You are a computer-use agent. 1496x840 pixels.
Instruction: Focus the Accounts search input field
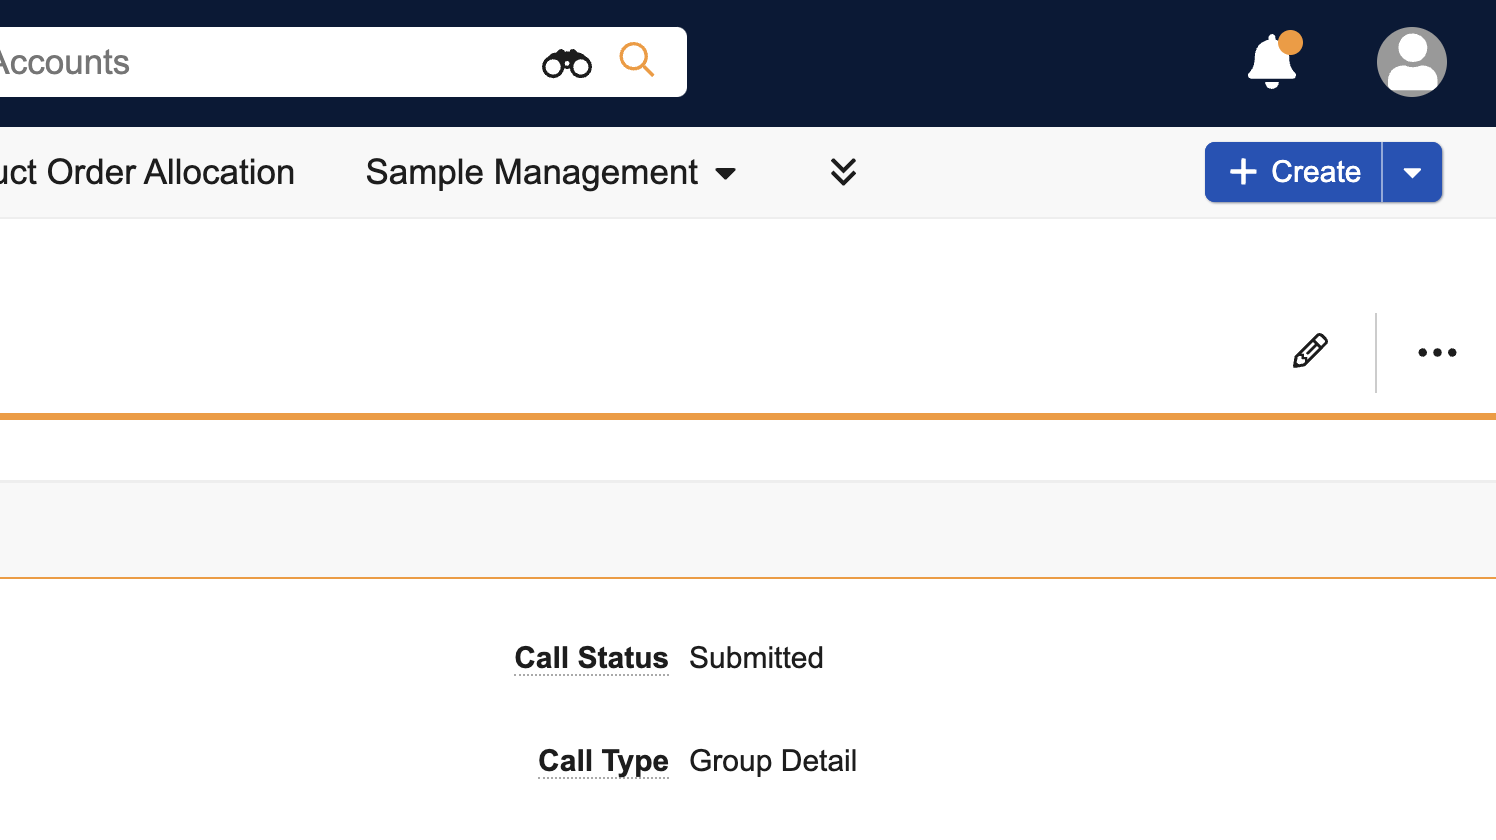pyautogui.click(x=250, y=62)
